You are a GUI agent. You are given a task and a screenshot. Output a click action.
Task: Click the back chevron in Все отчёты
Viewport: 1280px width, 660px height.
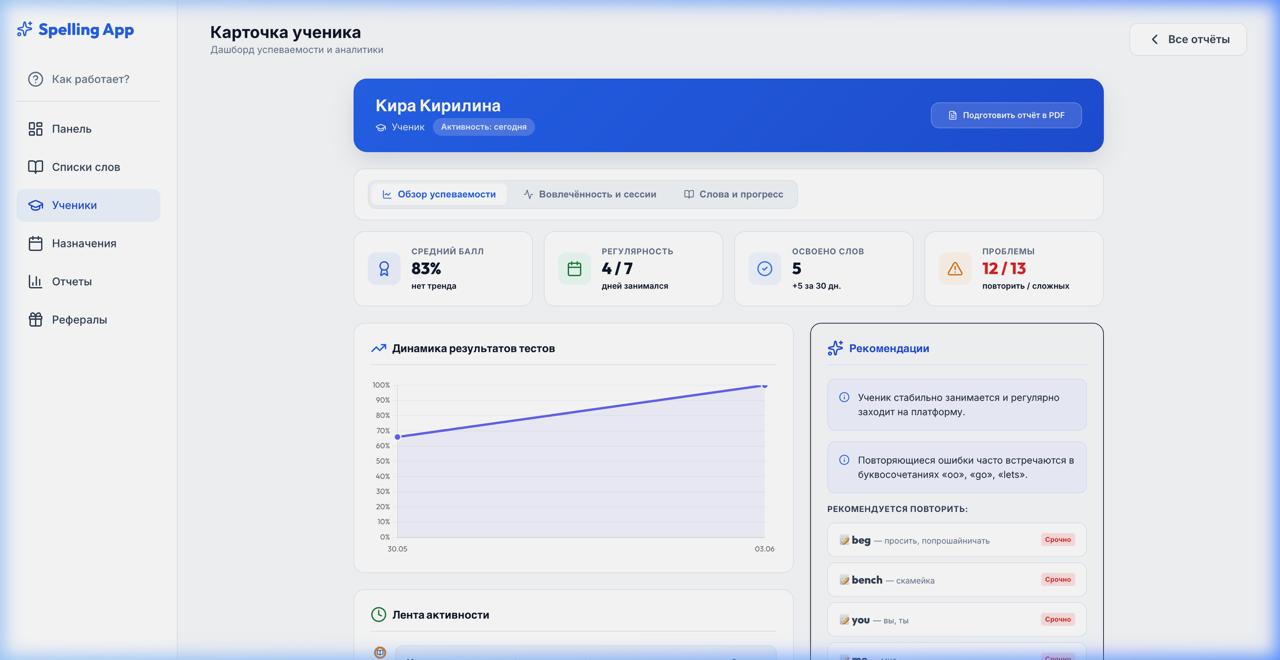pos(1154,39)
